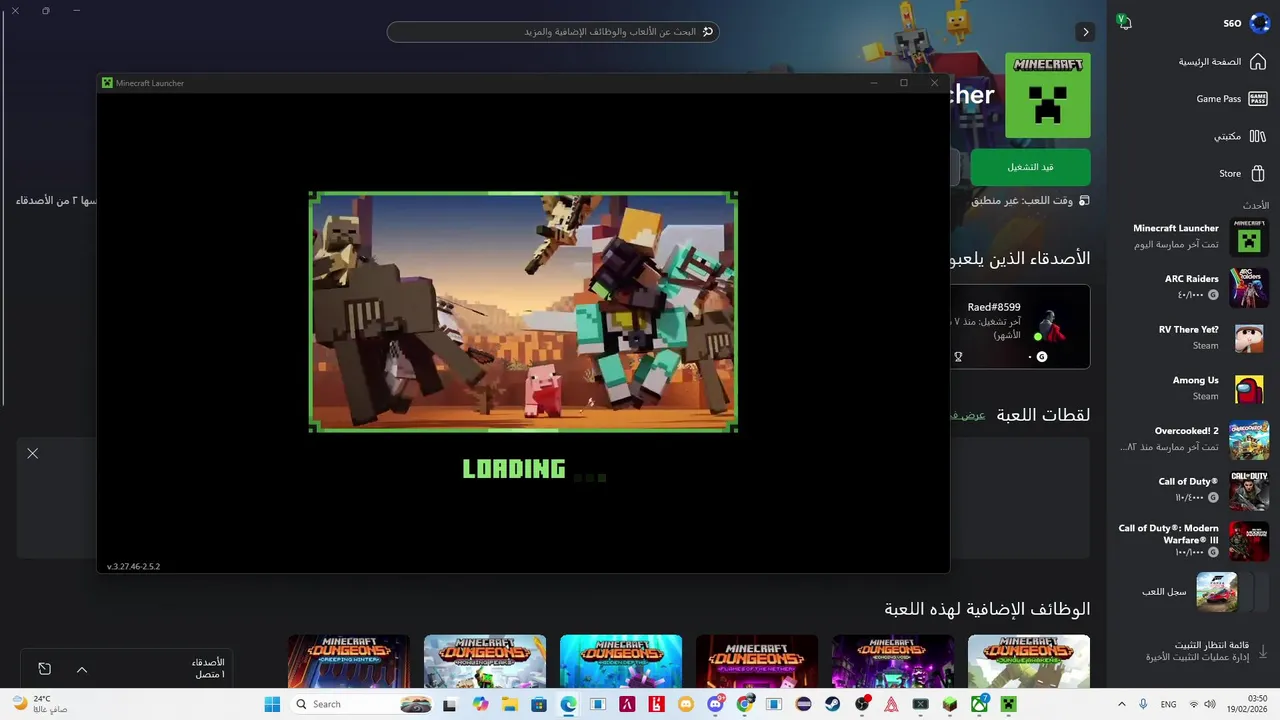
Task: Open Flames of the Nether add-on thumbnail
Action: pyautogui.click(x=757, y=661)
